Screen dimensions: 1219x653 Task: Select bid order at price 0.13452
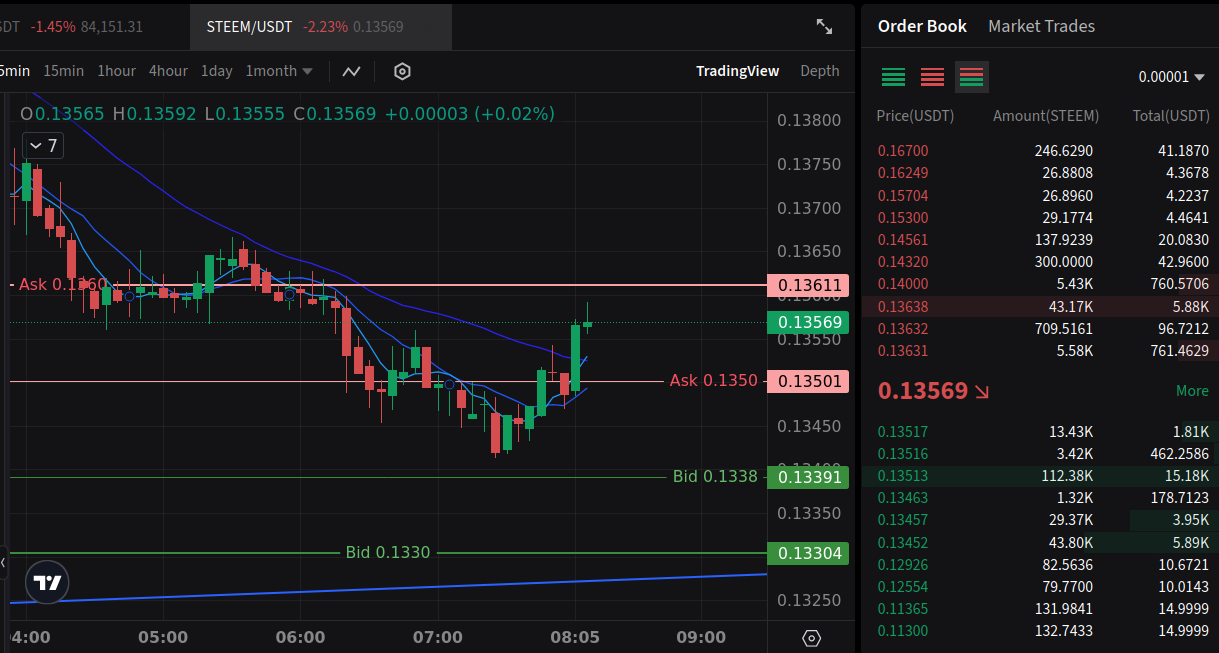(1040, 543)
